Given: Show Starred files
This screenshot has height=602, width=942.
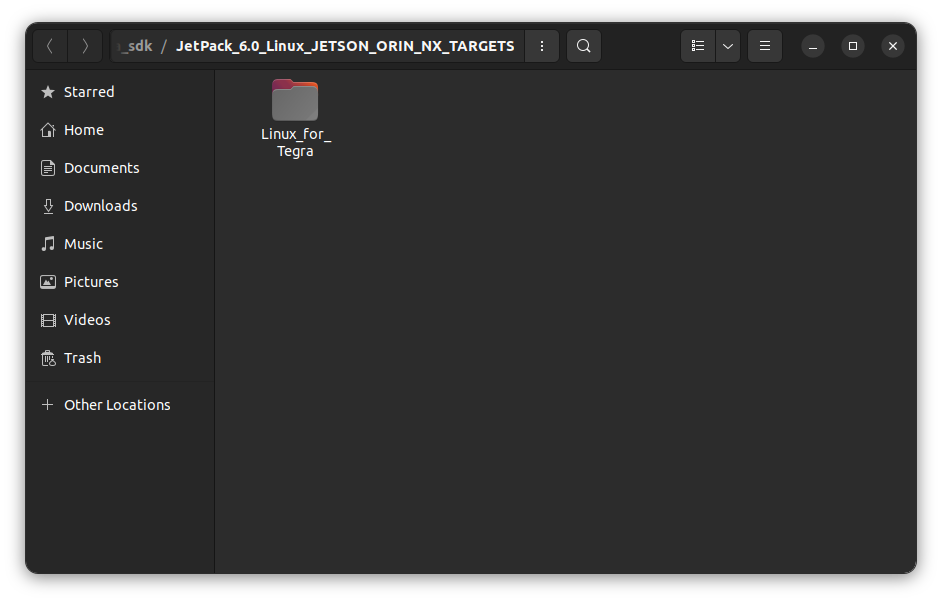Looking at the screenshot, I should (89, 91).
